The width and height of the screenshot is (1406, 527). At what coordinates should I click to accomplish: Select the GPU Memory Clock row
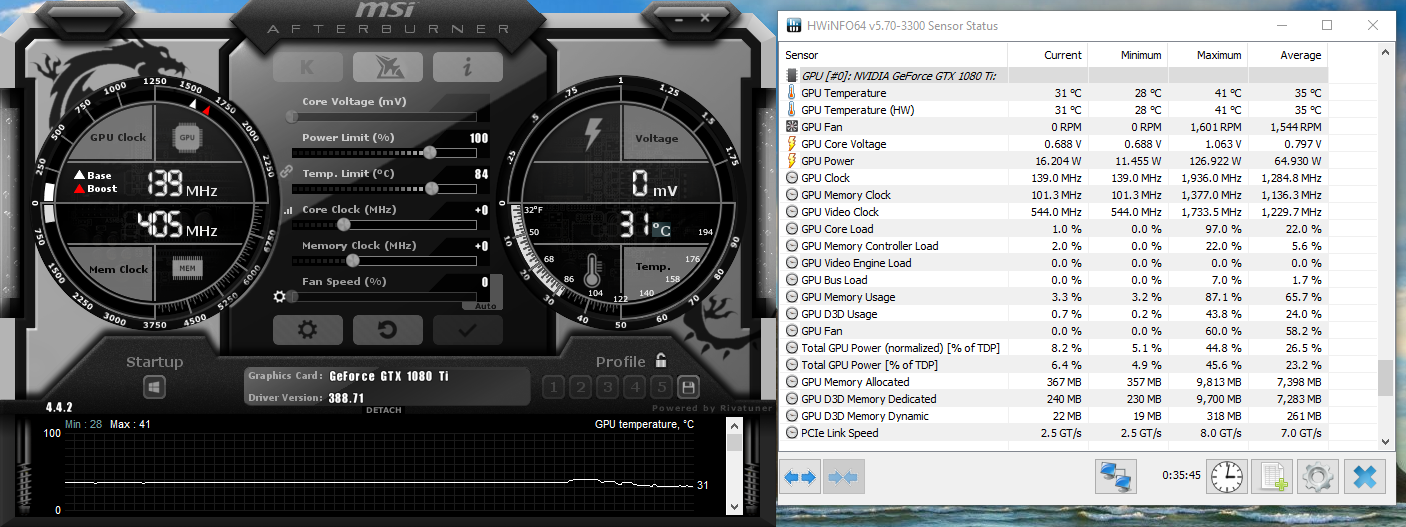(x=1054, y=195)
